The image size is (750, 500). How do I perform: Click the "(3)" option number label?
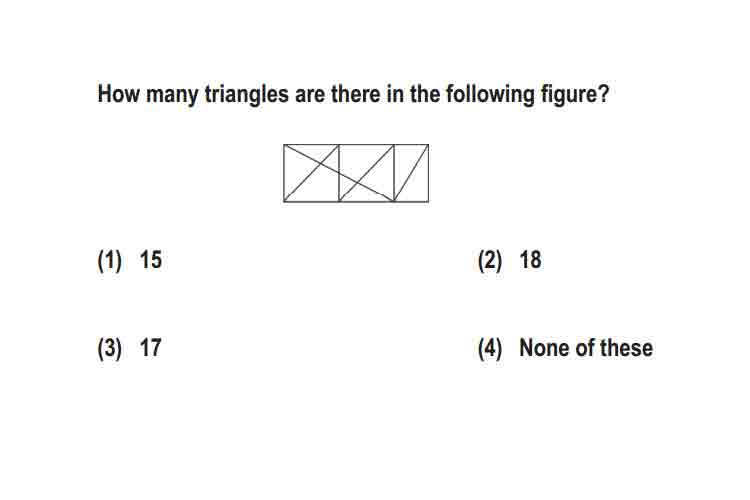110,348
